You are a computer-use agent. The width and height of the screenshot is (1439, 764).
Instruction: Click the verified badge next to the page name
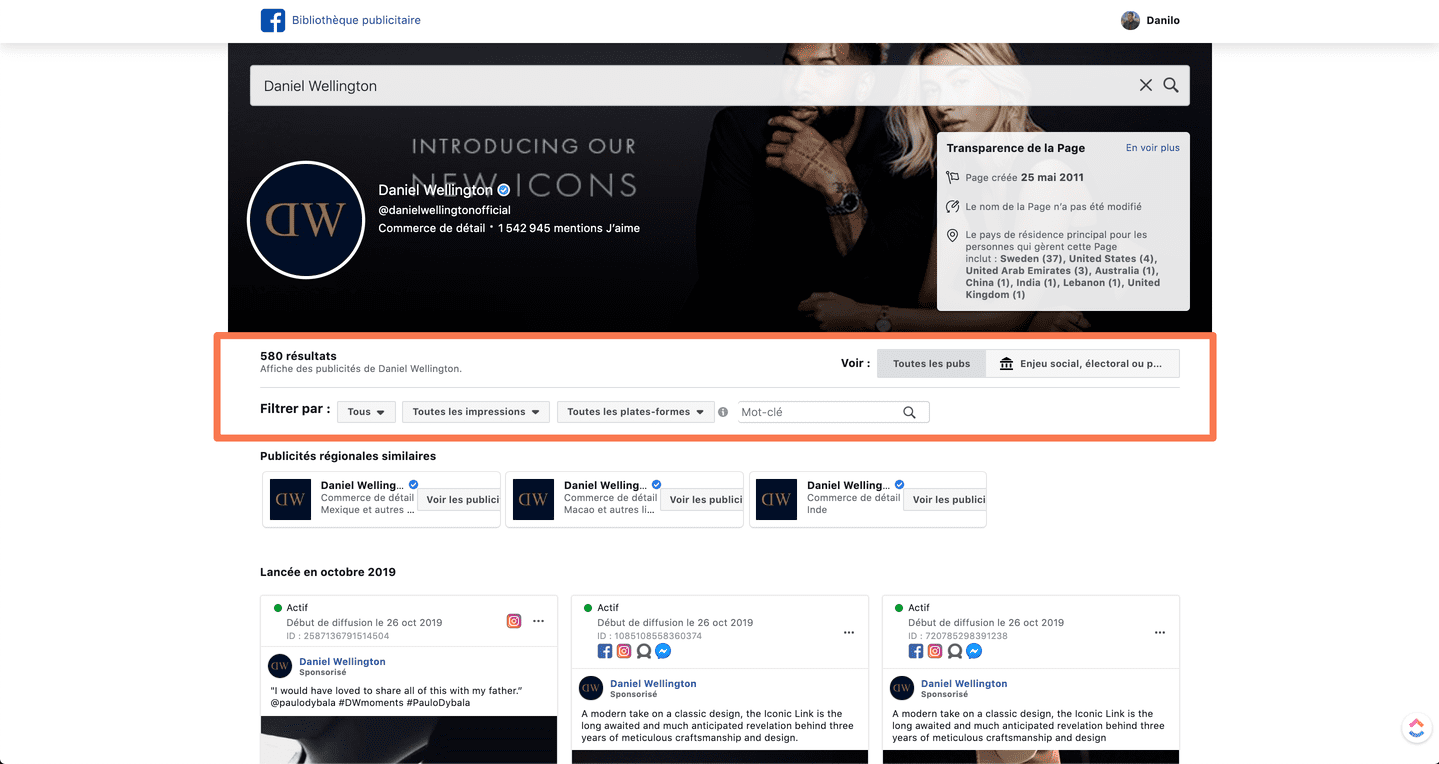[504, 190]
